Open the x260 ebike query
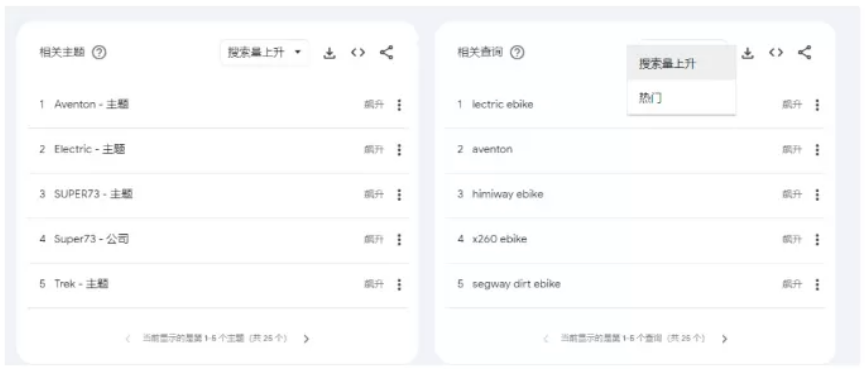This screenshot has width=865, height=370. pos(499,239)
